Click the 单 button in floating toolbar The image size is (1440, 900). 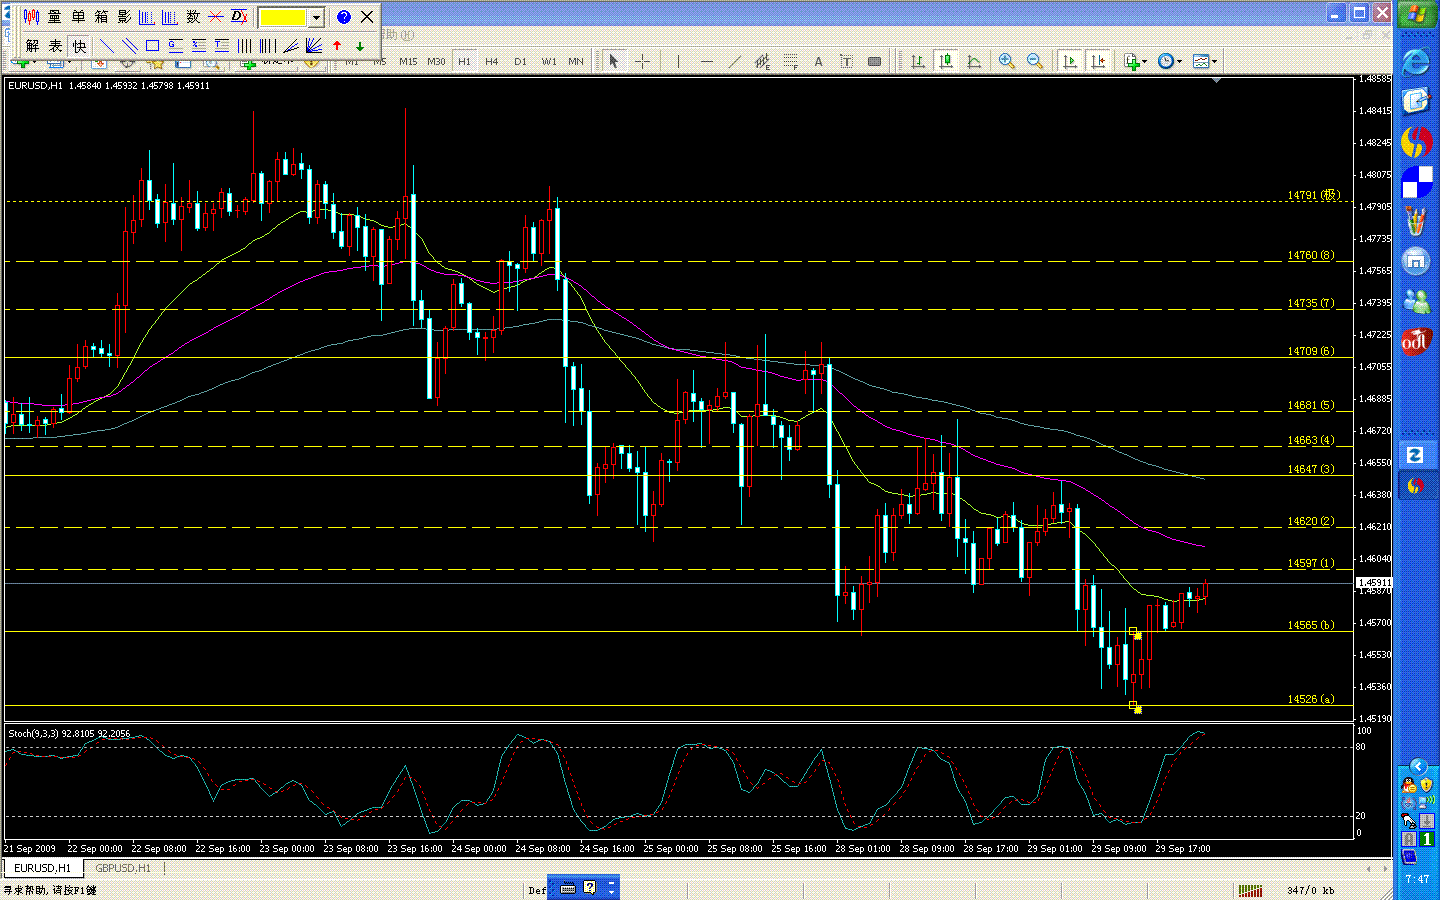tap(78, 17)
